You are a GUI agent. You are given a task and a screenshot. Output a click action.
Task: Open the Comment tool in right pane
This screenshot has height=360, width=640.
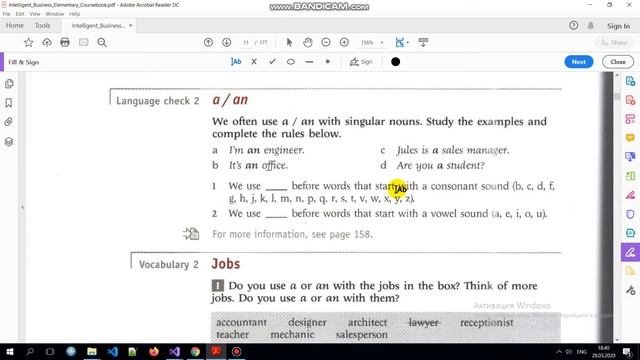point(630,138)
